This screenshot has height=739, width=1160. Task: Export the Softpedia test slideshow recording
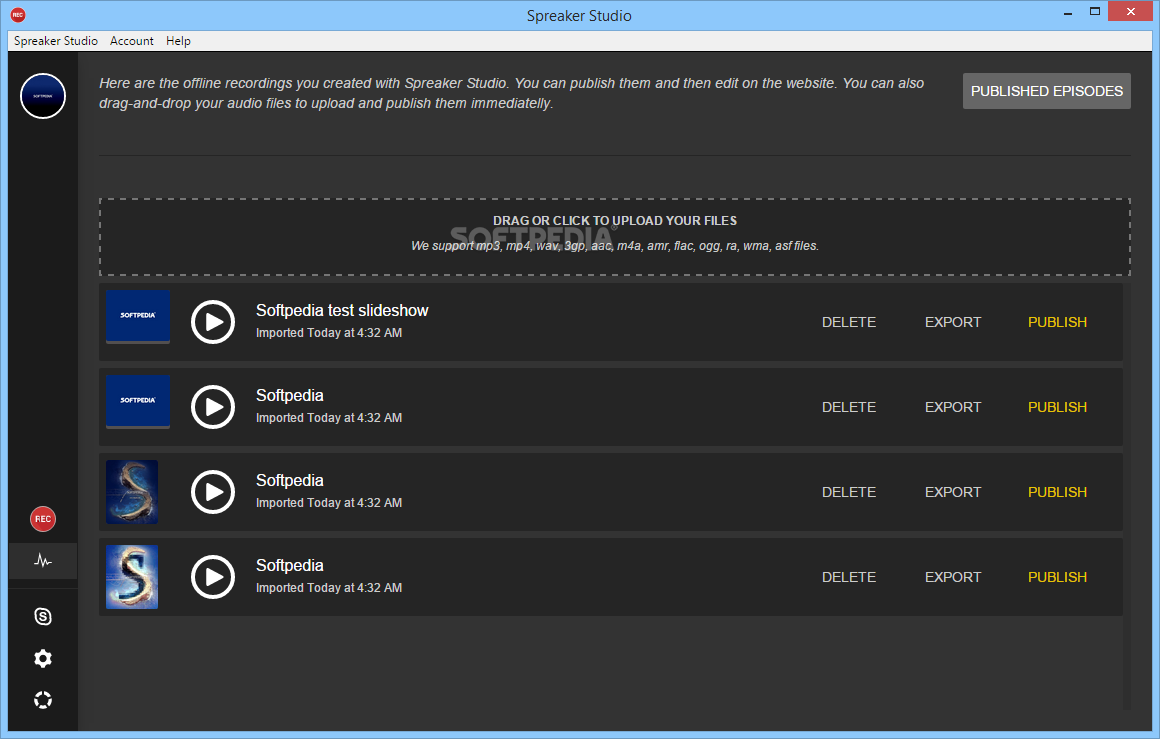(x=953, y=323)
